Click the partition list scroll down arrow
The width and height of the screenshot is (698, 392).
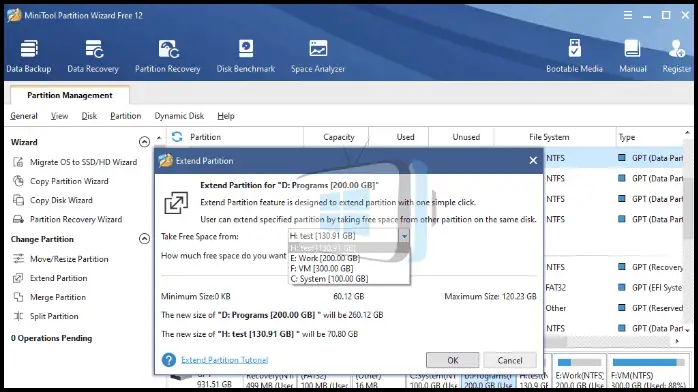(x=688, y=330)
